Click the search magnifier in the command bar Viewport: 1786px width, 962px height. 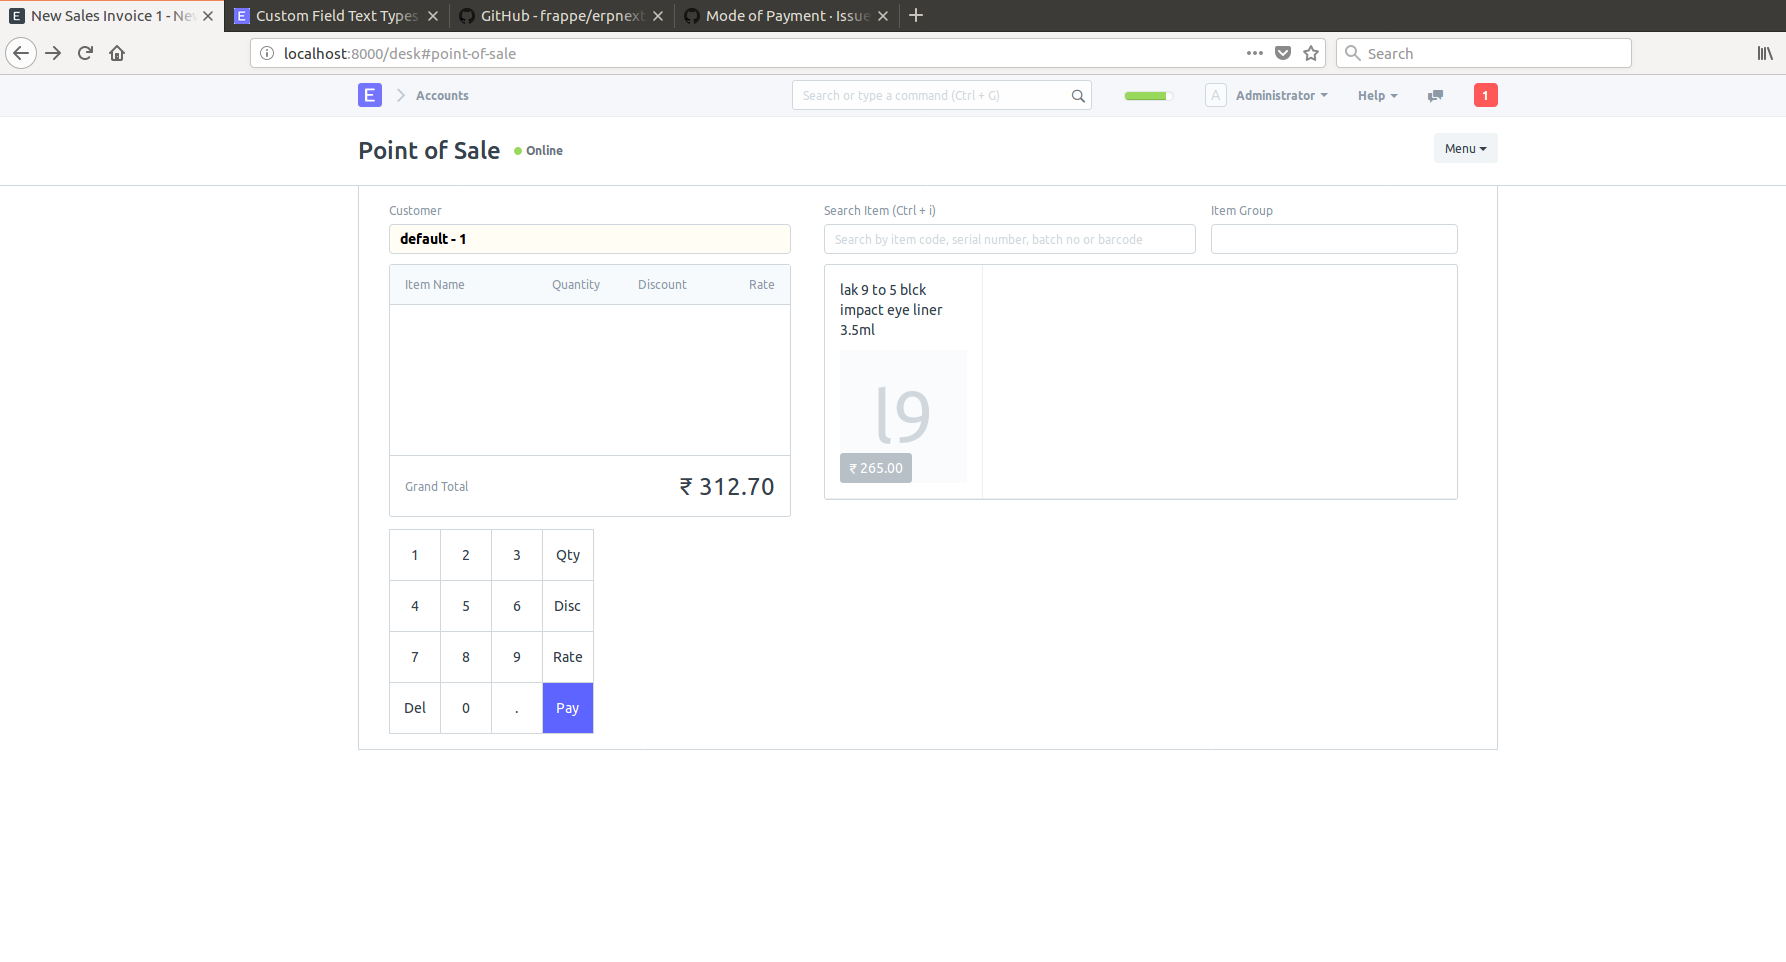click(1077, 95)
